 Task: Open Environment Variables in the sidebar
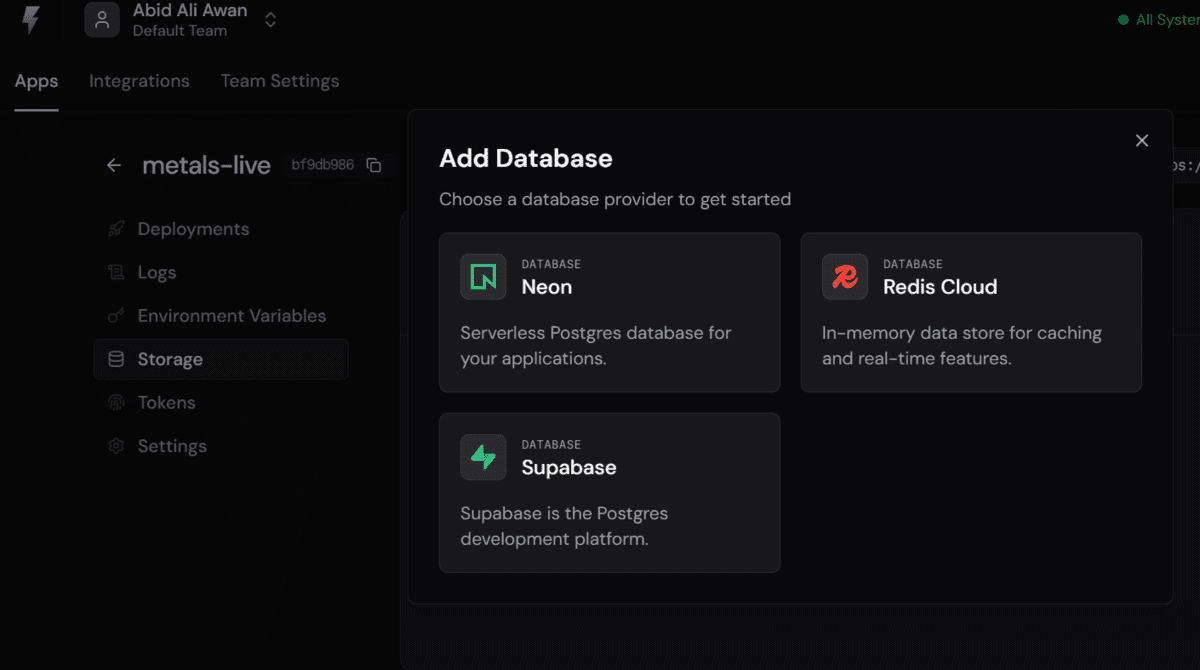pos(221,316)
